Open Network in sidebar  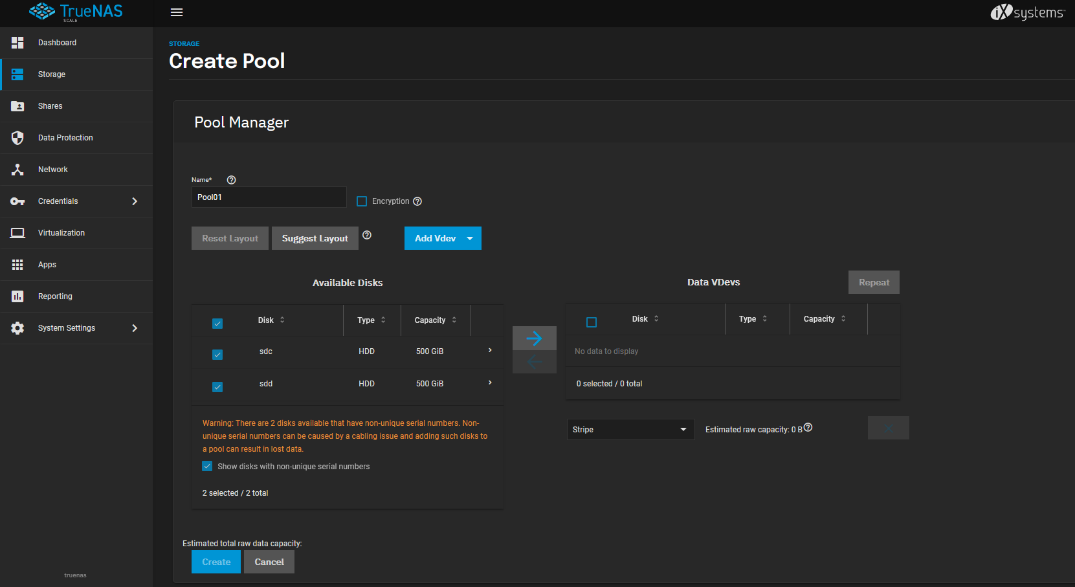pyautogui.click(x=53, y=169)
